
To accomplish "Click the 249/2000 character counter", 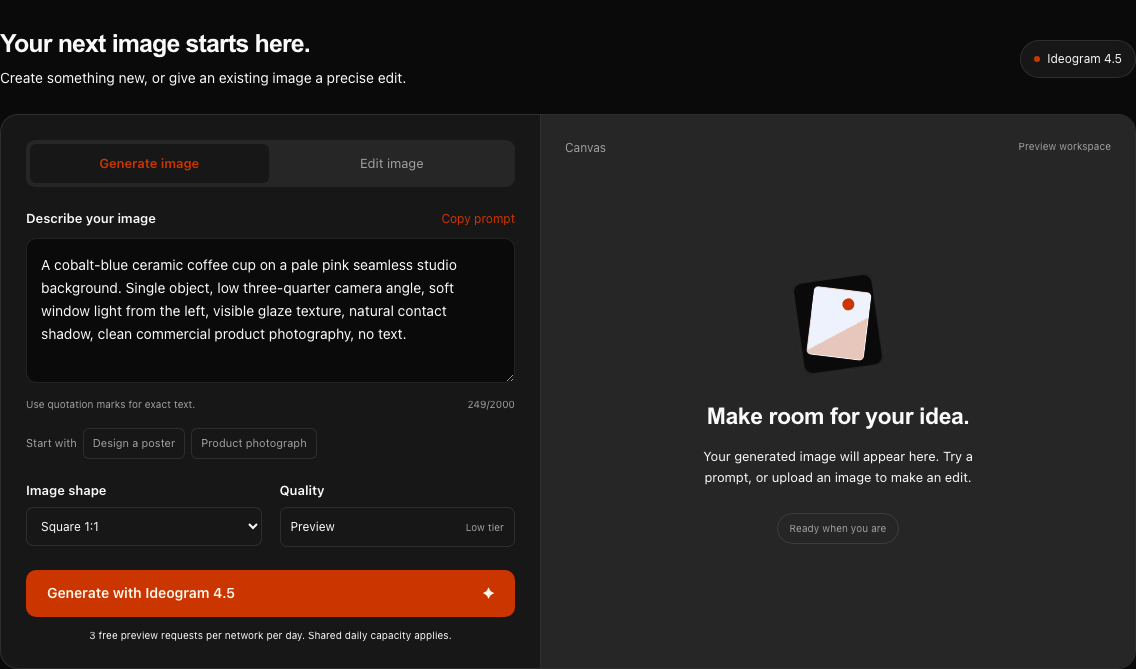I will [491, 404].
